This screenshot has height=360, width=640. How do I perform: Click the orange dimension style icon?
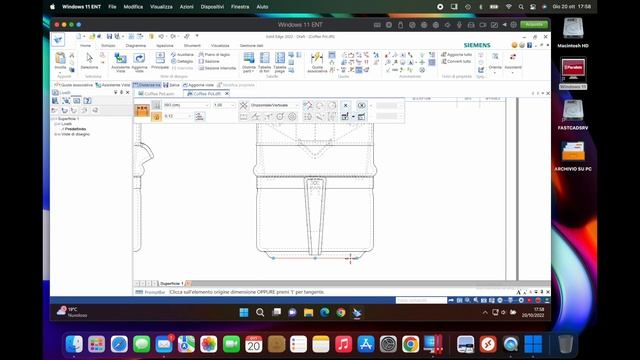tap(142, 110)
